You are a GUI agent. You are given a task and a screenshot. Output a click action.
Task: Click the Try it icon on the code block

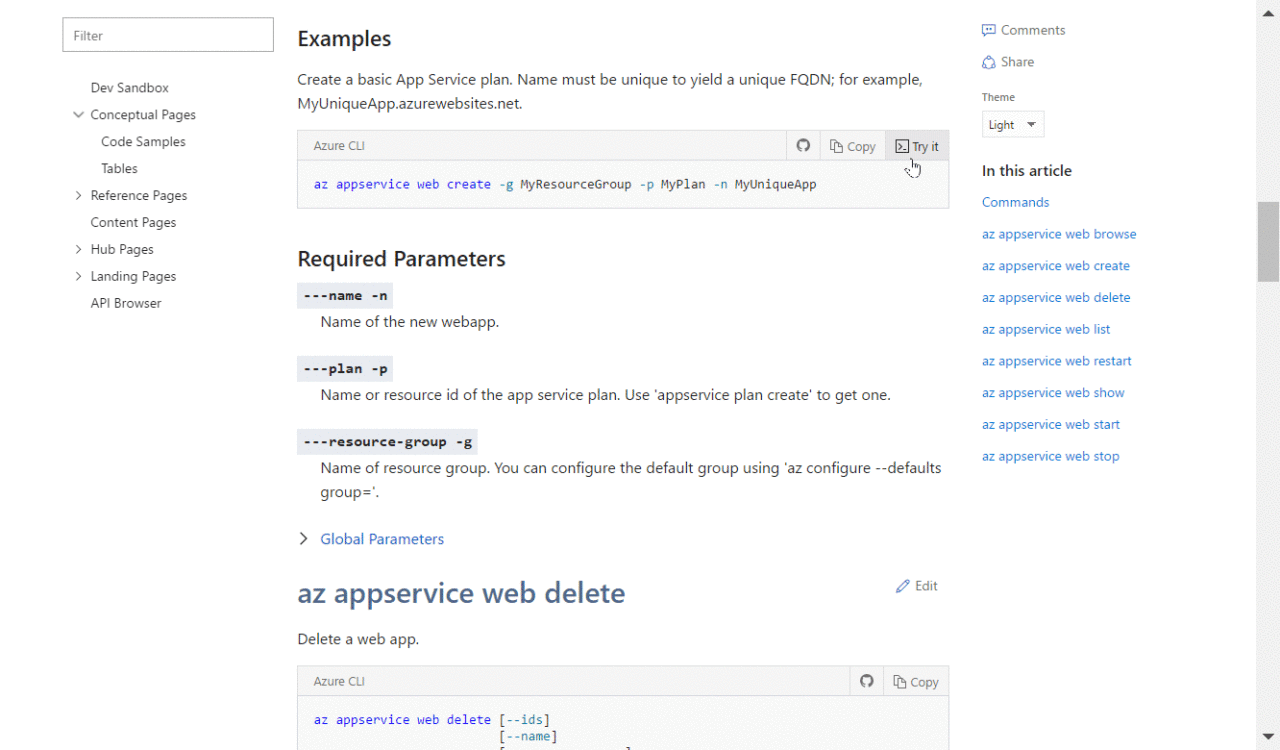tap(916, 145)
